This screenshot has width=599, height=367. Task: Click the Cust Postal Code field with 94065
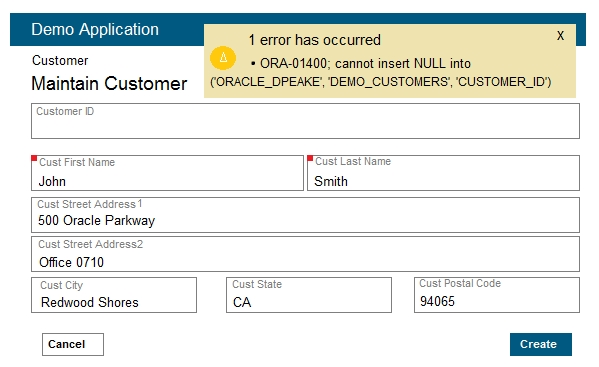pos(497,295)
